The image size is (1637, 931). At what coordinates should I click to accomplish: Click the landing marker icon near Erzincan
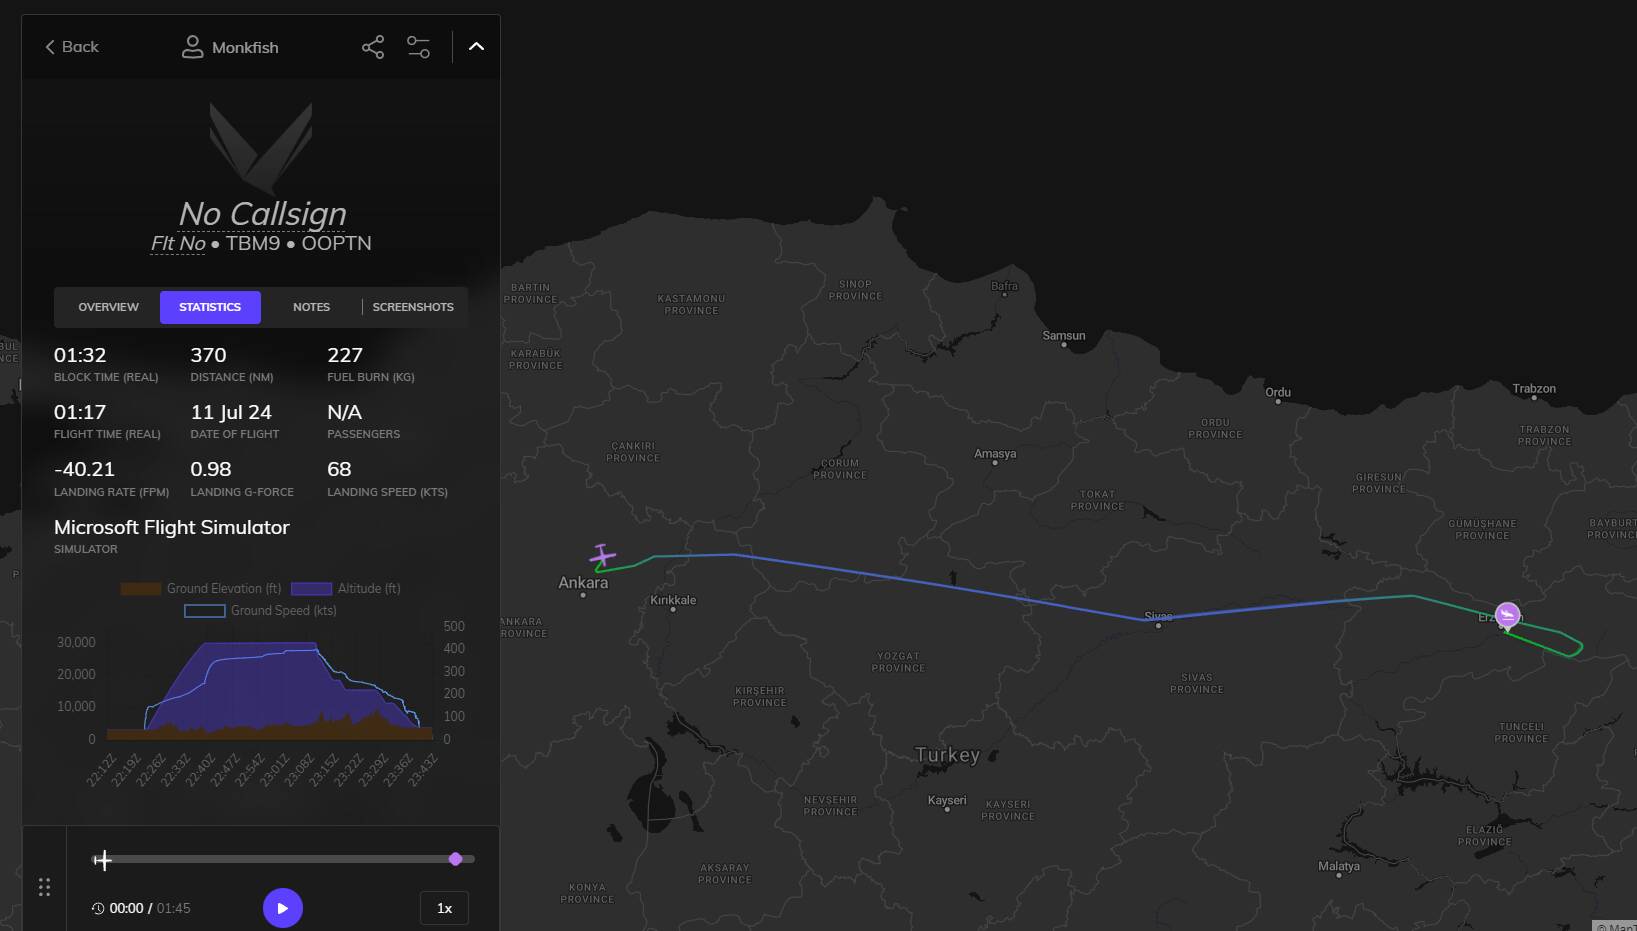pyautogui.click(x=1507, y=615)
